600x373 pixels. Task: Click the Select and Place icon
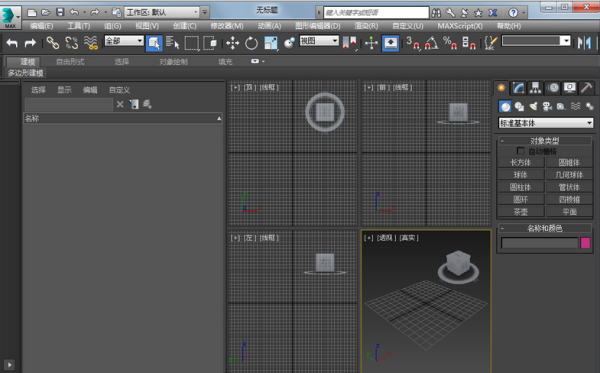289,43
